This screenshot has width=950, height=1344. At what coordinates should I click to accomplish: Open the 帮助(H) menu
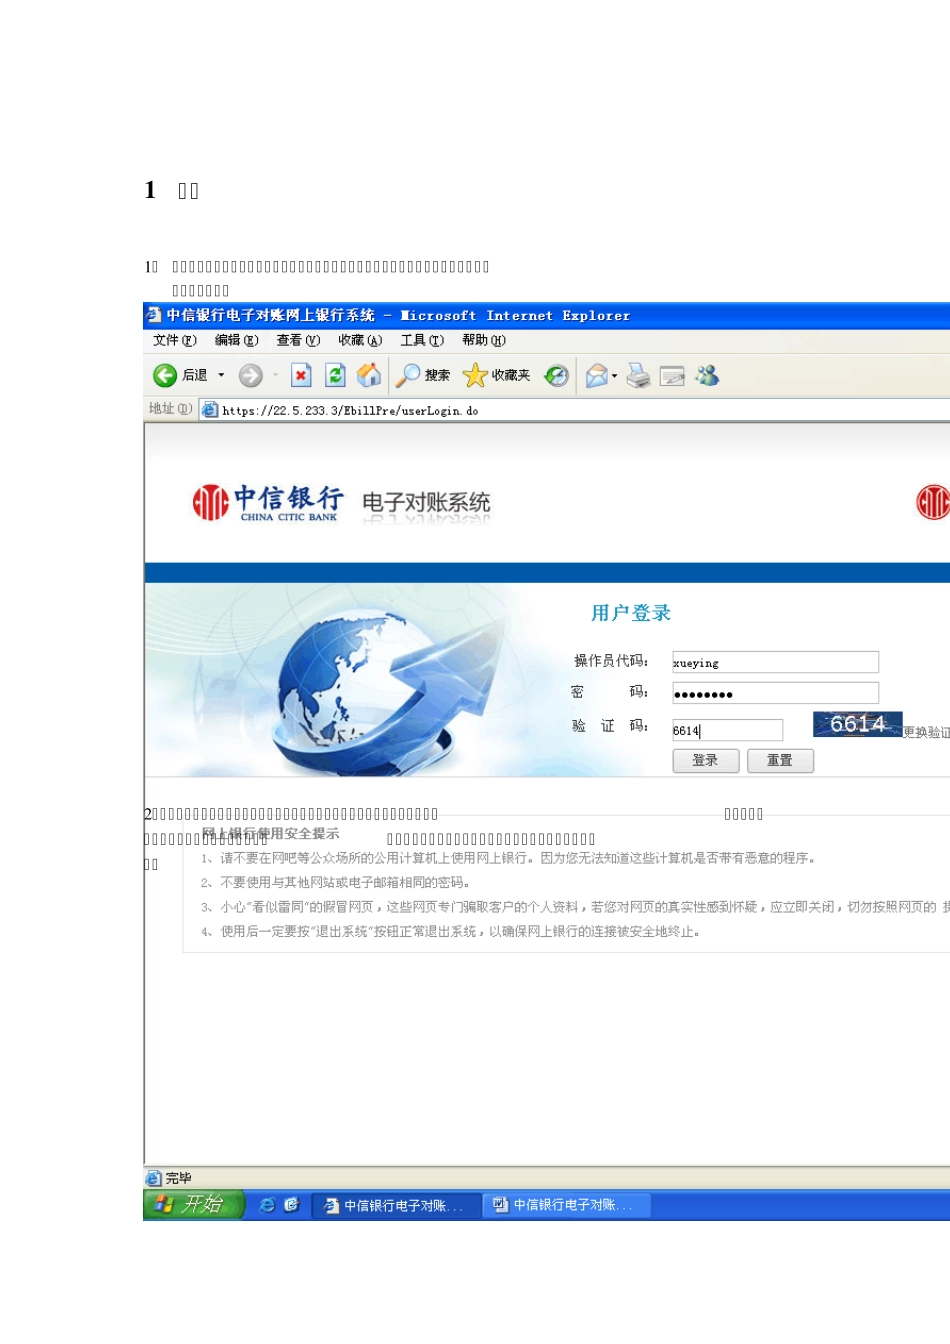point(484,340)
